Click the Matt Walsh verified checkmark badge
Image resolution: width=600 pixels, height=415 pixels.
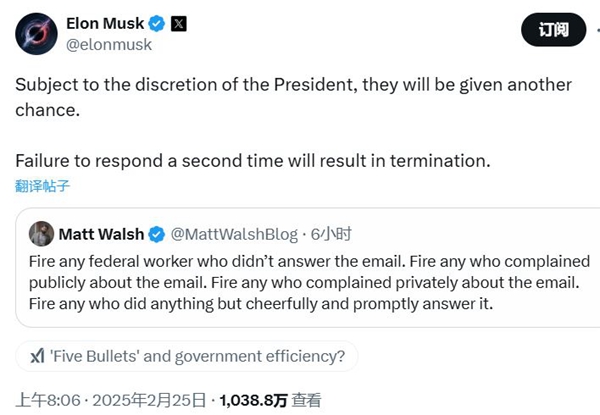(157, 234)
